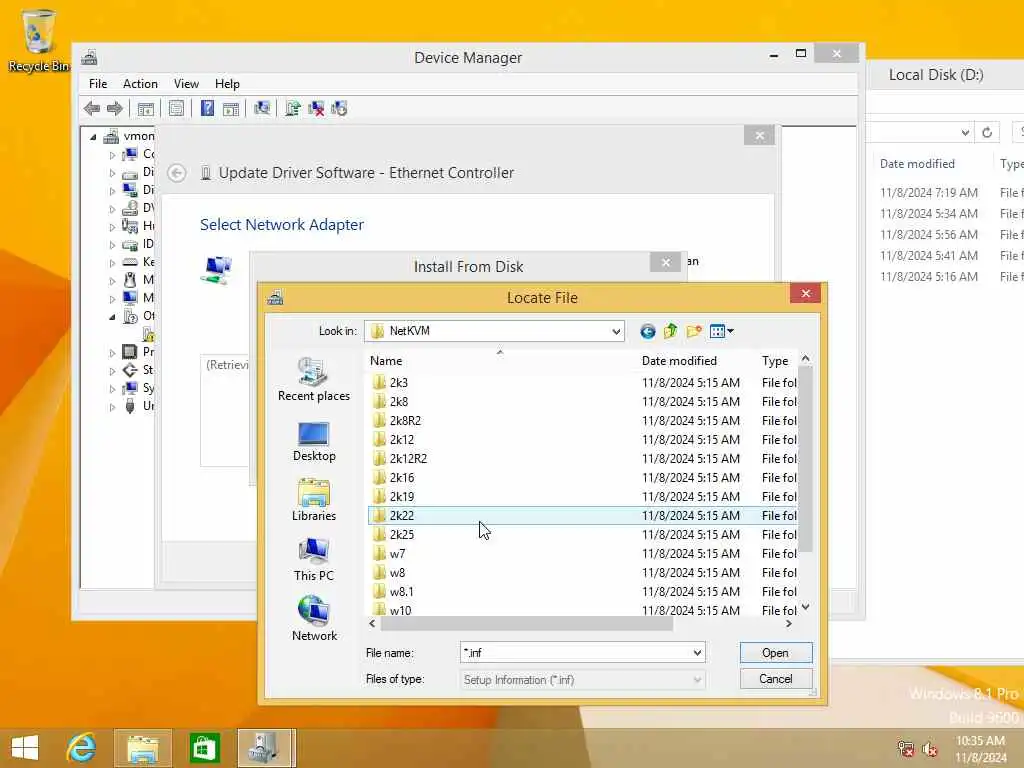Open the View menu in Device Manager
Image resolution: width=1024 pixels, height=768 pixels.
tap(186, 84)
